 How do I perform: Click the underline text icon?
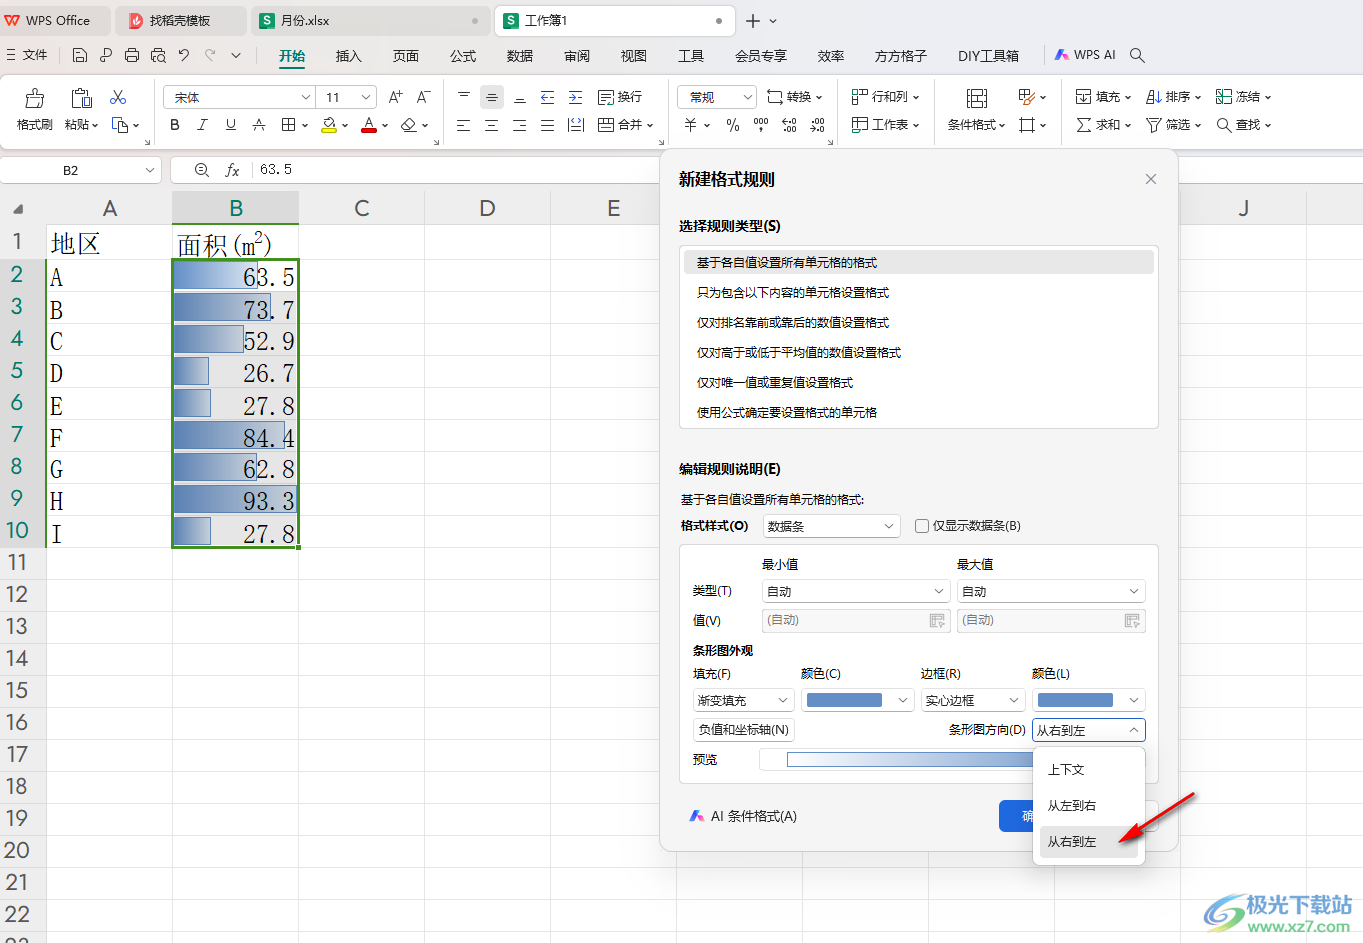pyautogui.click(x=231, y=125)
